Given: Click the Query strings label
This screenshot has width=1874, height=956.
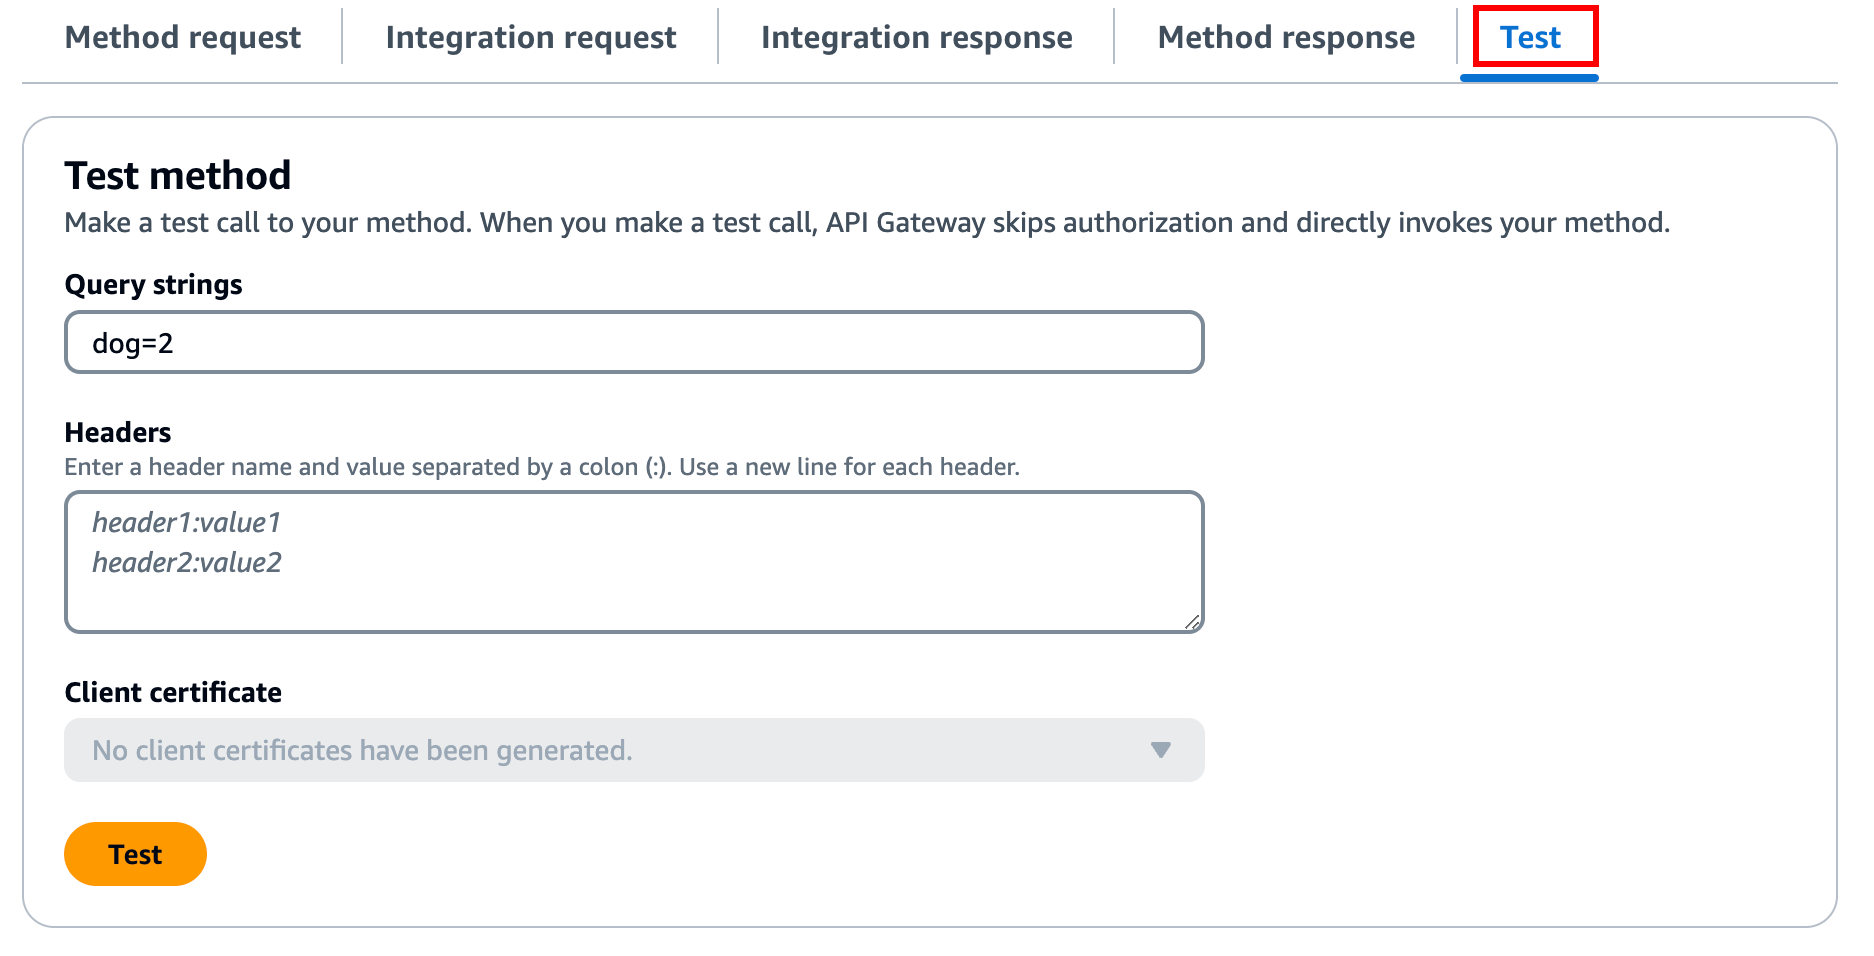Looking at the screenshot, I should 153,284.
